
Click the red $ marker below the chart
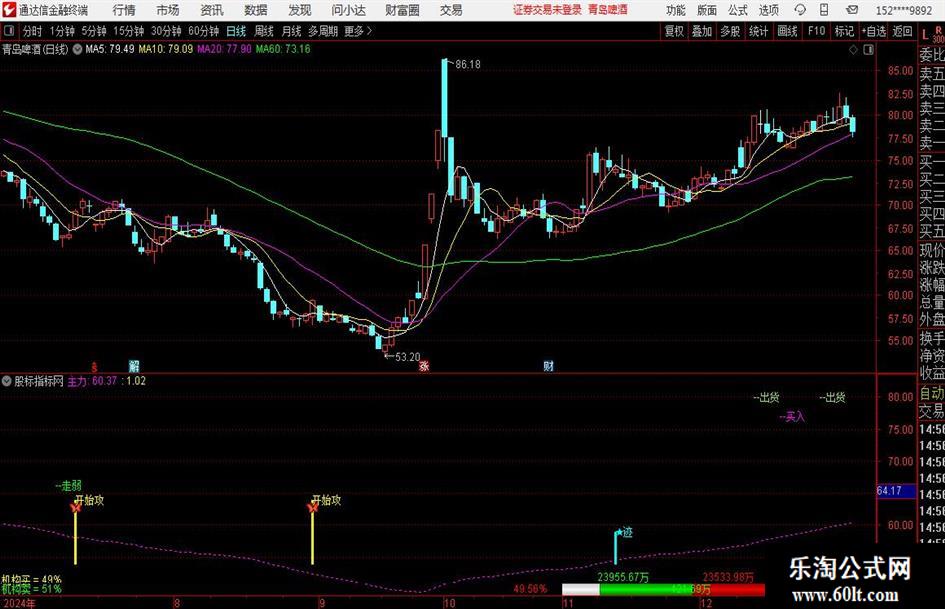[x=94, y=366]
